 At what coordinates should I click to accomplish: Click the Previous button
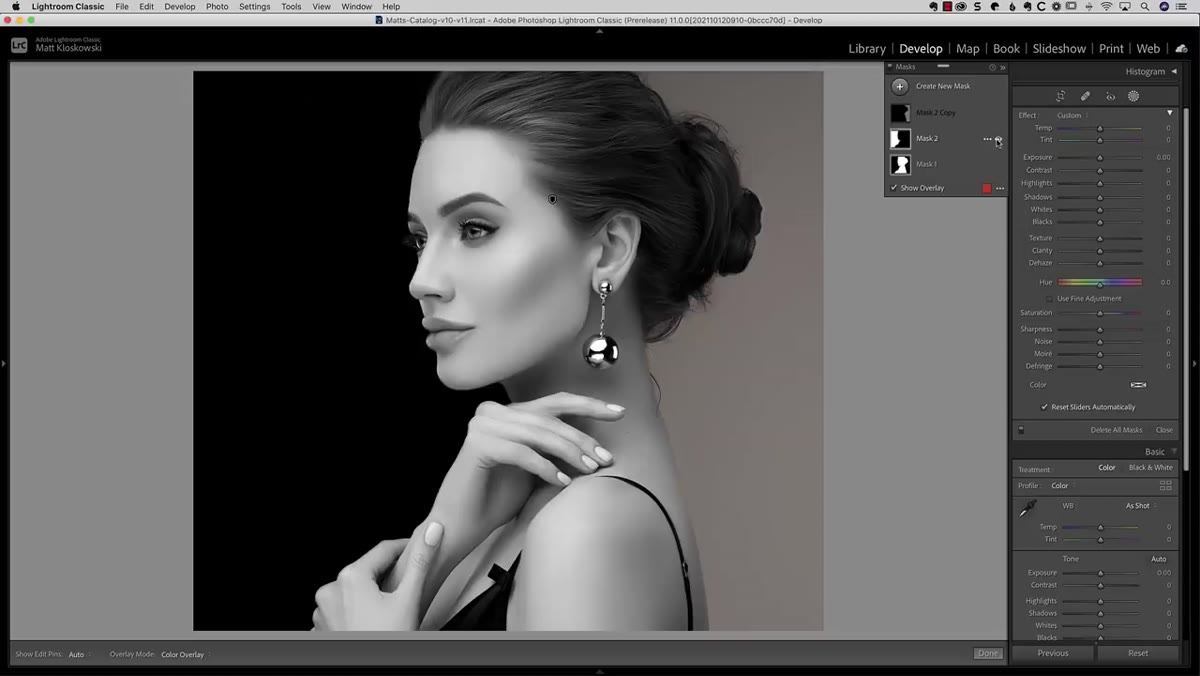(1053, 653)
